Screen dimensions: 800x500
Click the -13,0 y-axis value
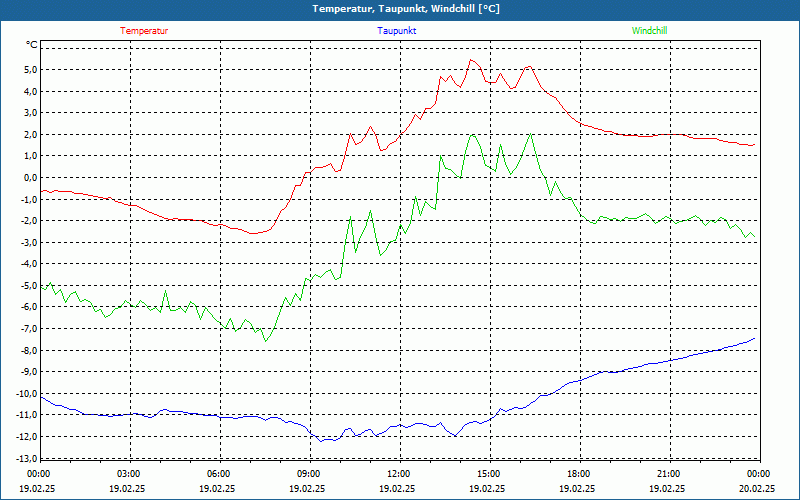coord(26,458)
